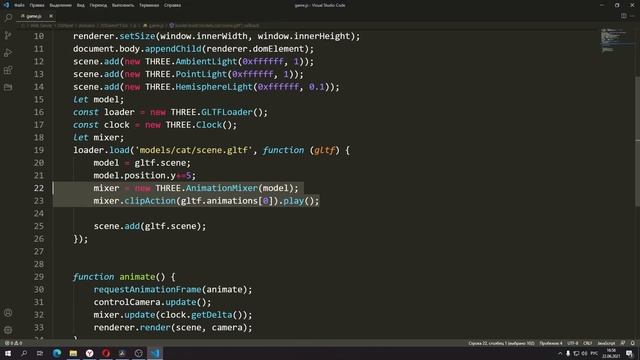
Task: Select JavaScript language mode in status bar
Action: click(x=606, y=343)
